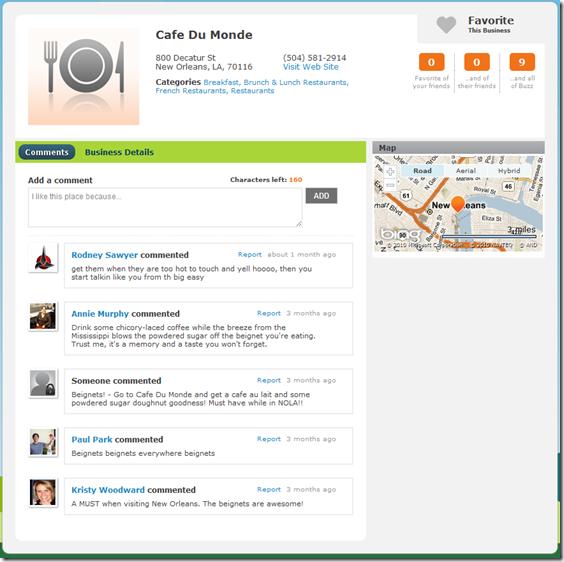Report the comment by Someone
This screenshot has width=564, height=562.
(x=269, y=380)
